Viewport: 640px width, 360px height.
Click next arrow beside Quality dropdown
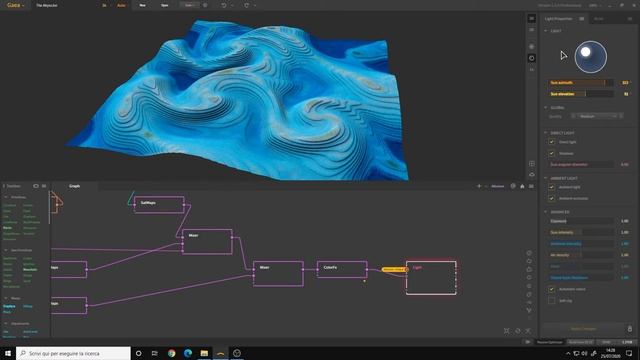click(621, 116)
